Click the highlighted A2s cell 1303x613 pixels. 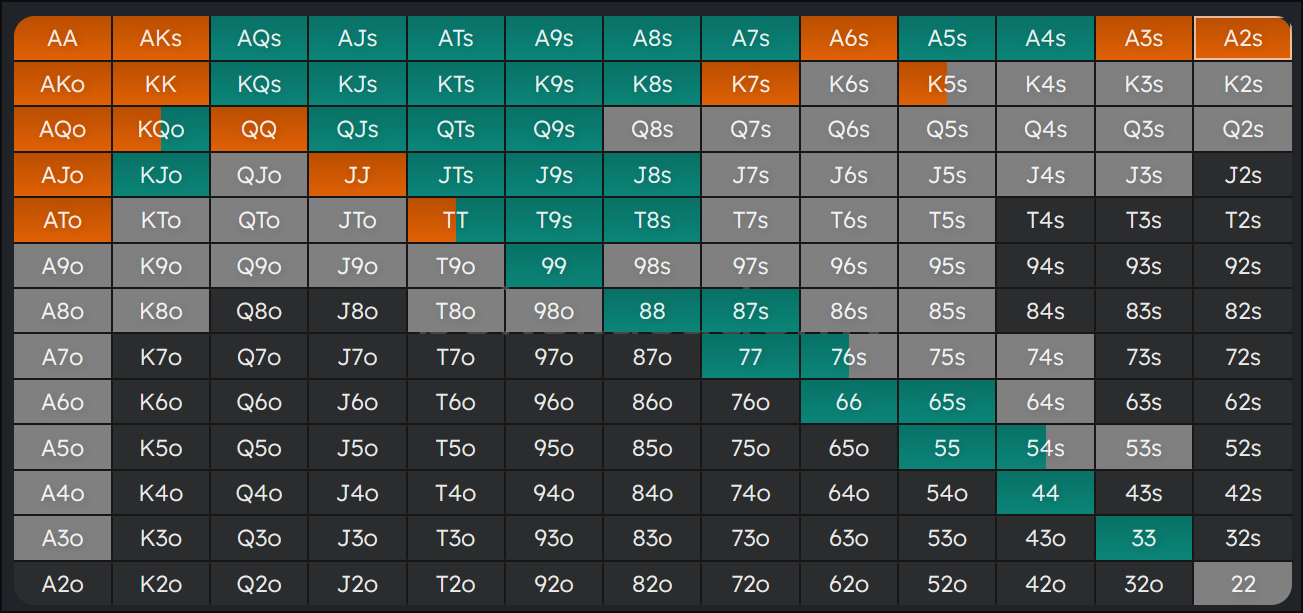[1243, 39]
